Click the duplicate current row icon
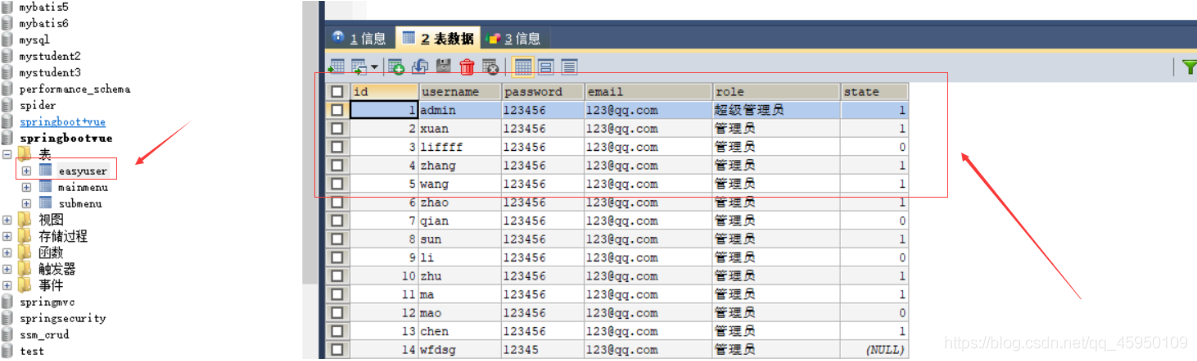This screenshot has height=361, width=1197. [x=420, y=66]
